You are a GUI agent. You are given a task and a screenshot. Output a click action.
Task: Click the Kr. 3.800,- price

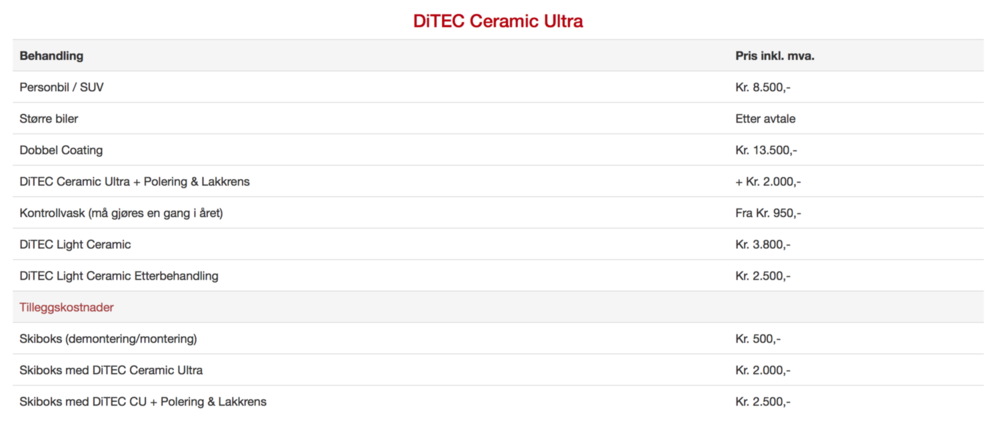(x=763, y=244)
